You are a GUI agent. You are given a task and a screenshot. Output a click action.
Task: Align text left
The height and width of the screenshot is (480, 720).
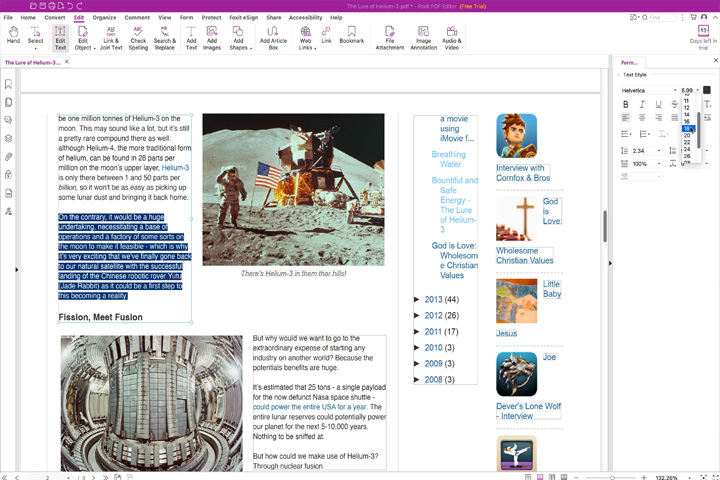(625, 118)
